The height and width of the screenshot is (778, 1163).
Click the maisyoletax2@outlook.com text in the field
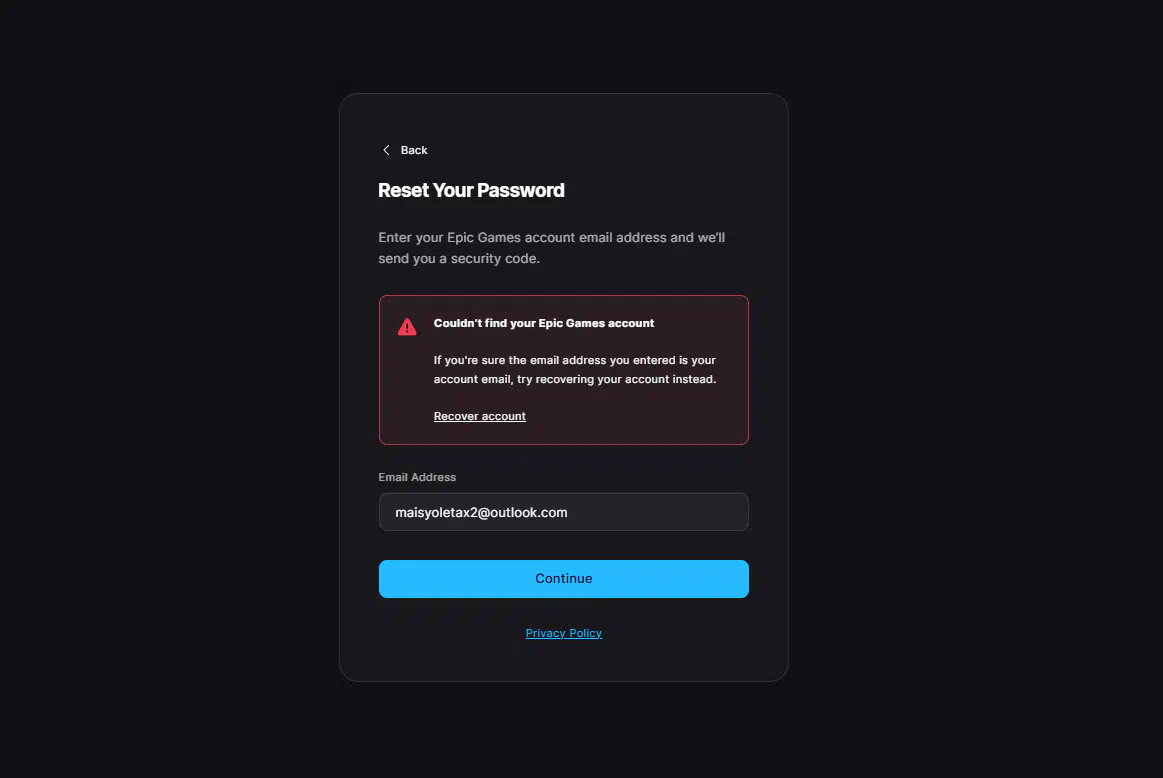[481, 512]
